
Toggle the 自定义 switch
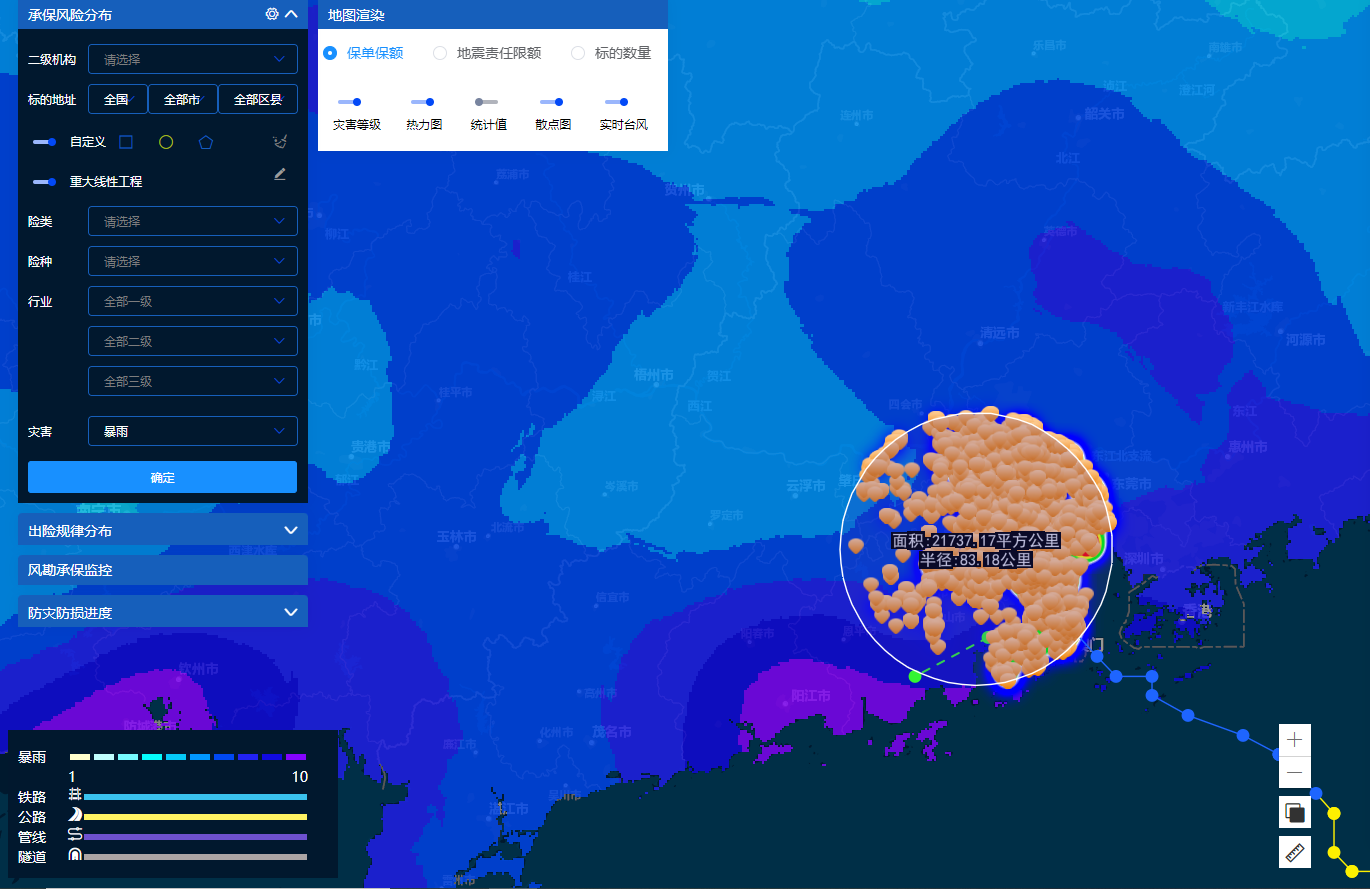44,142
